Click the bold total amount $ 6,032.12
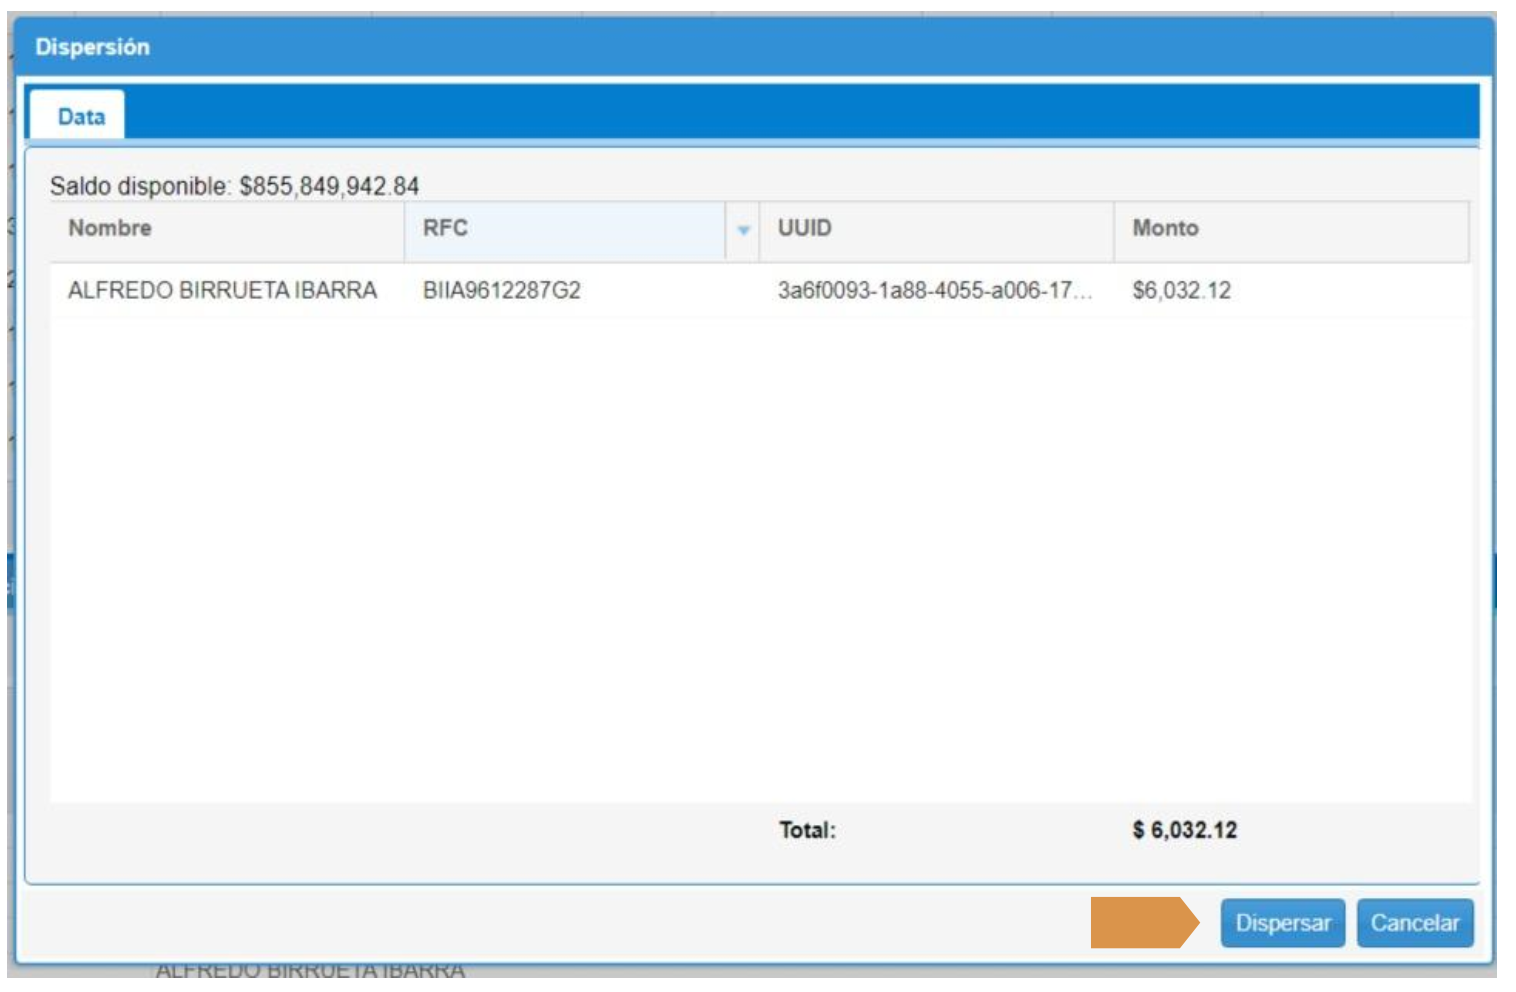This screenshot has height=992, width=1516. coord(1184,830)
